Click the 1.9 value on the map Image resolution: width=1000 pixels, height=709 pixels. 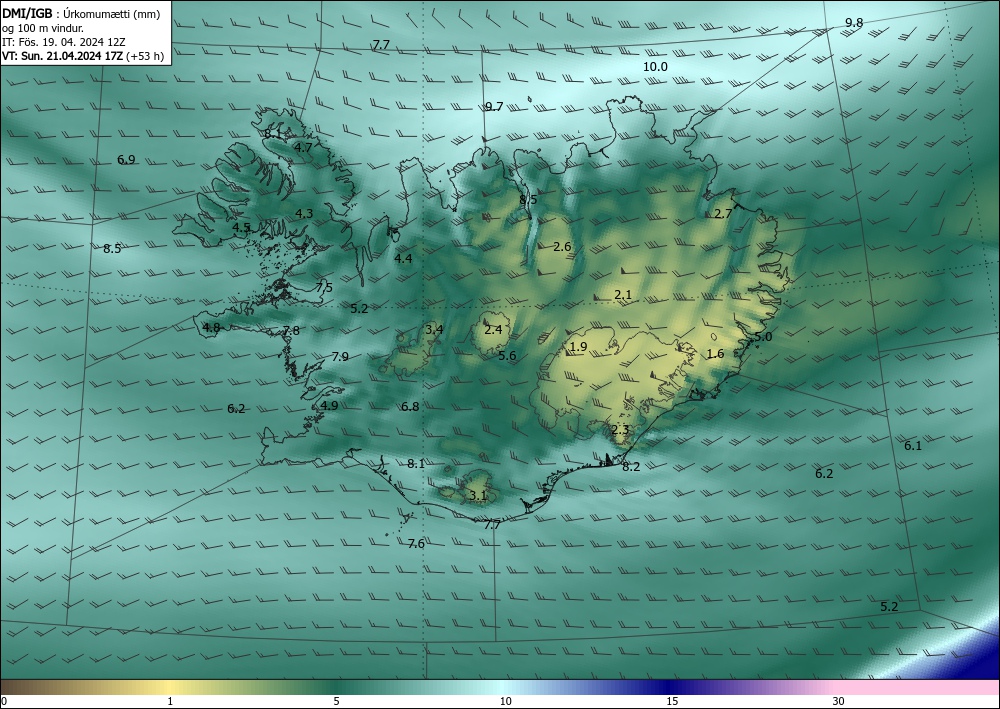[578, 347]
